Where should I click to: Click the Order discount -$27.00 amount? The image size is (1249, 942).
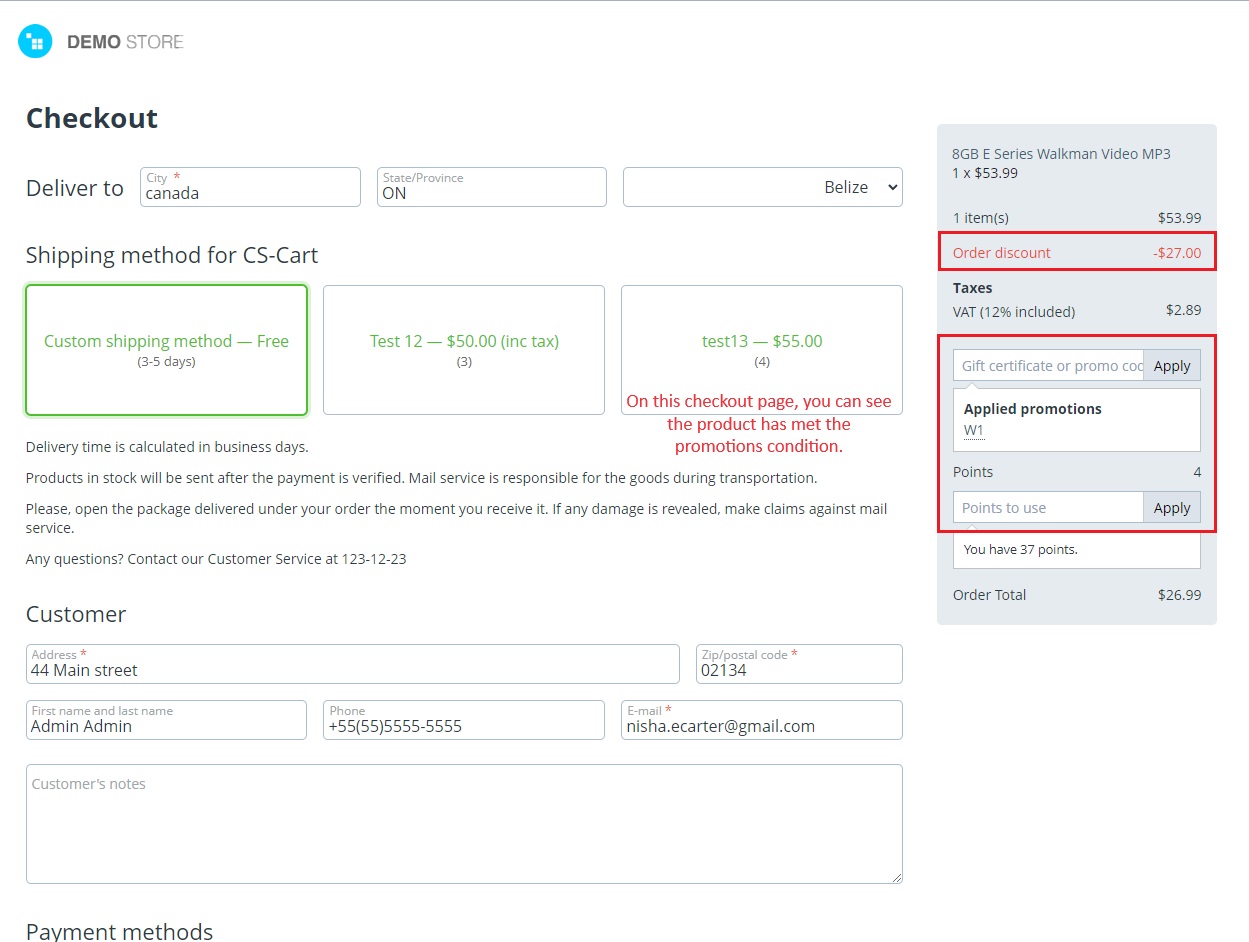[x=1177, y=253]
